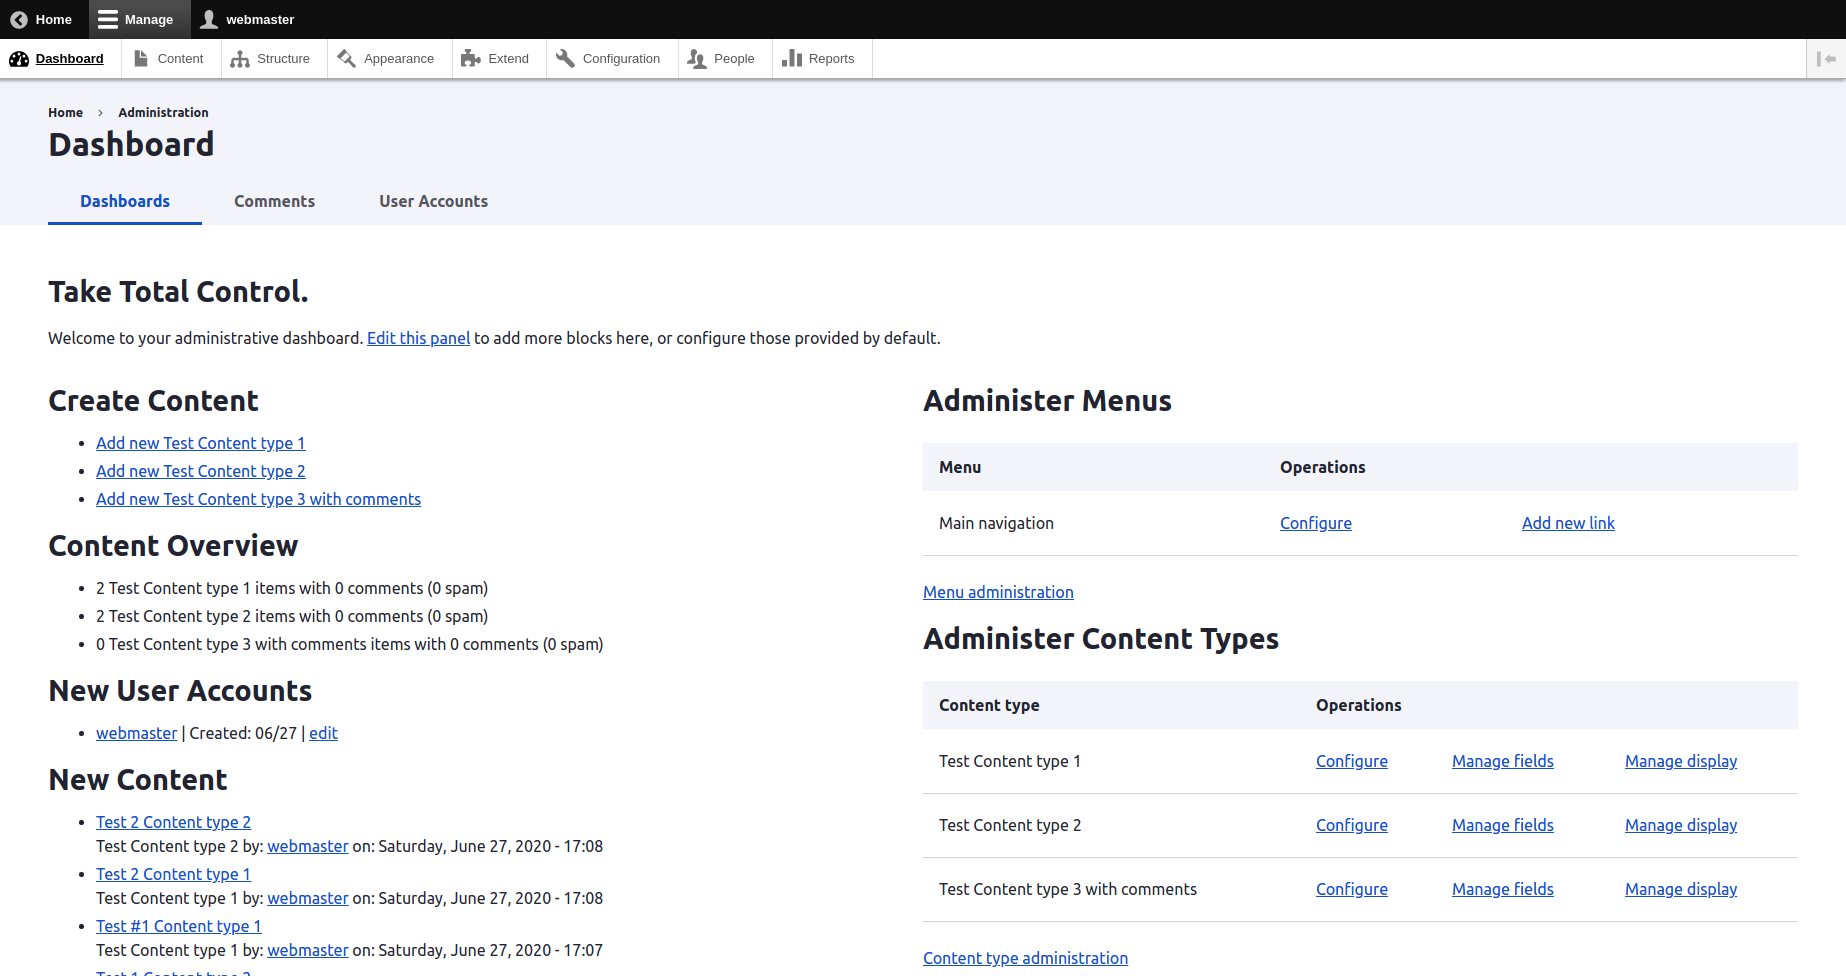
Task: Open the User Accounts tab
Action: click(433, 201)
